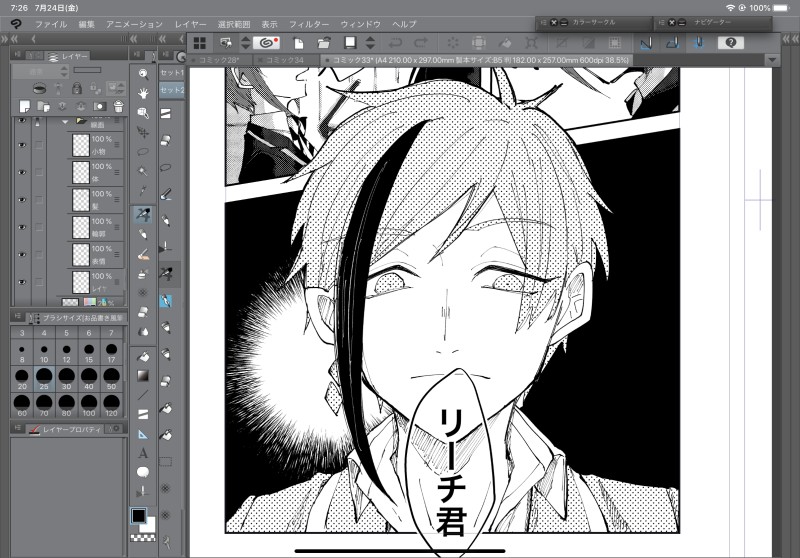Hide the 髪 layer via eye icon
This screenshot has height=558, width=800.
(22, 200)
